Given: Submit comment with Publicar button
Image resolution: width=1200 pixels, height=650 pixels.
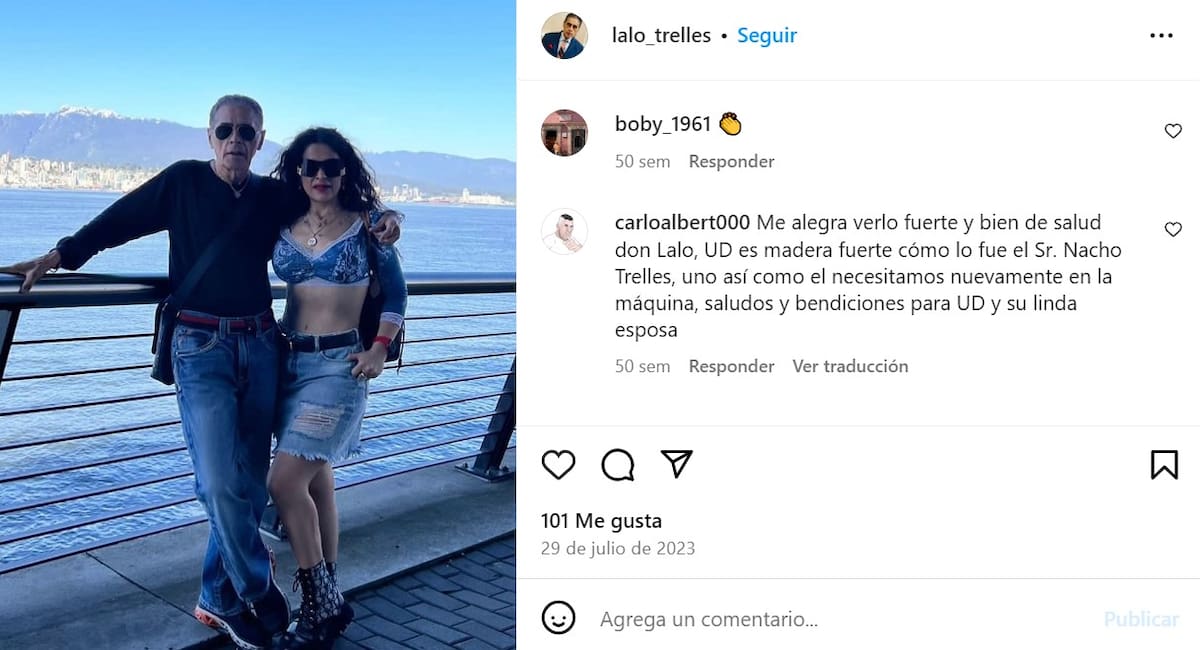Looking at the screenshot, I should click(x=1141, y=619).
